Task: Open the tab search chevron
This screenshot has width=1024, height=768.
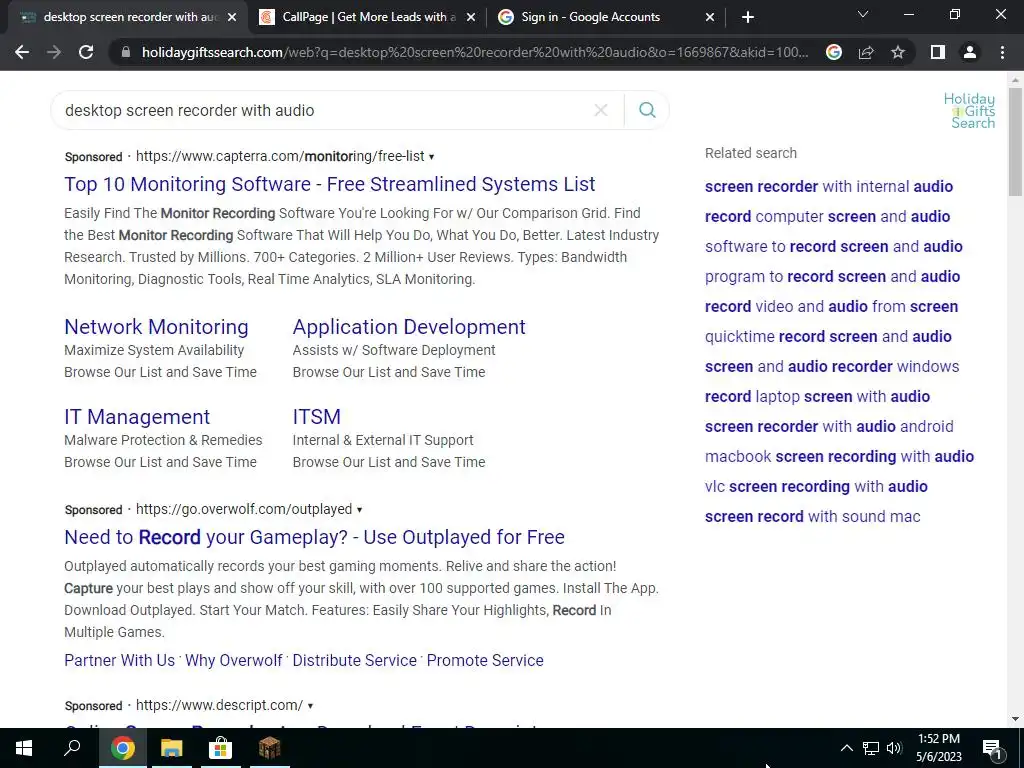Action: 863,14
